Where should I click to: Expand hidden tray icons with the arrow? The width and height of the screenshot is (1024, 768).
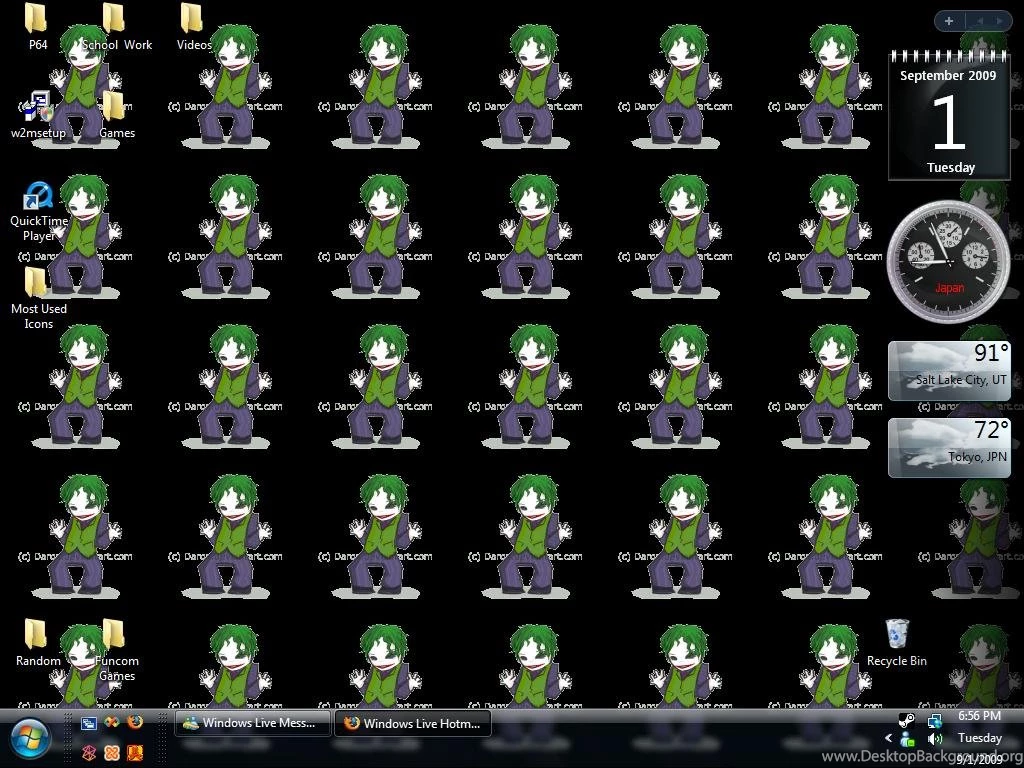(x=888, y=739)
